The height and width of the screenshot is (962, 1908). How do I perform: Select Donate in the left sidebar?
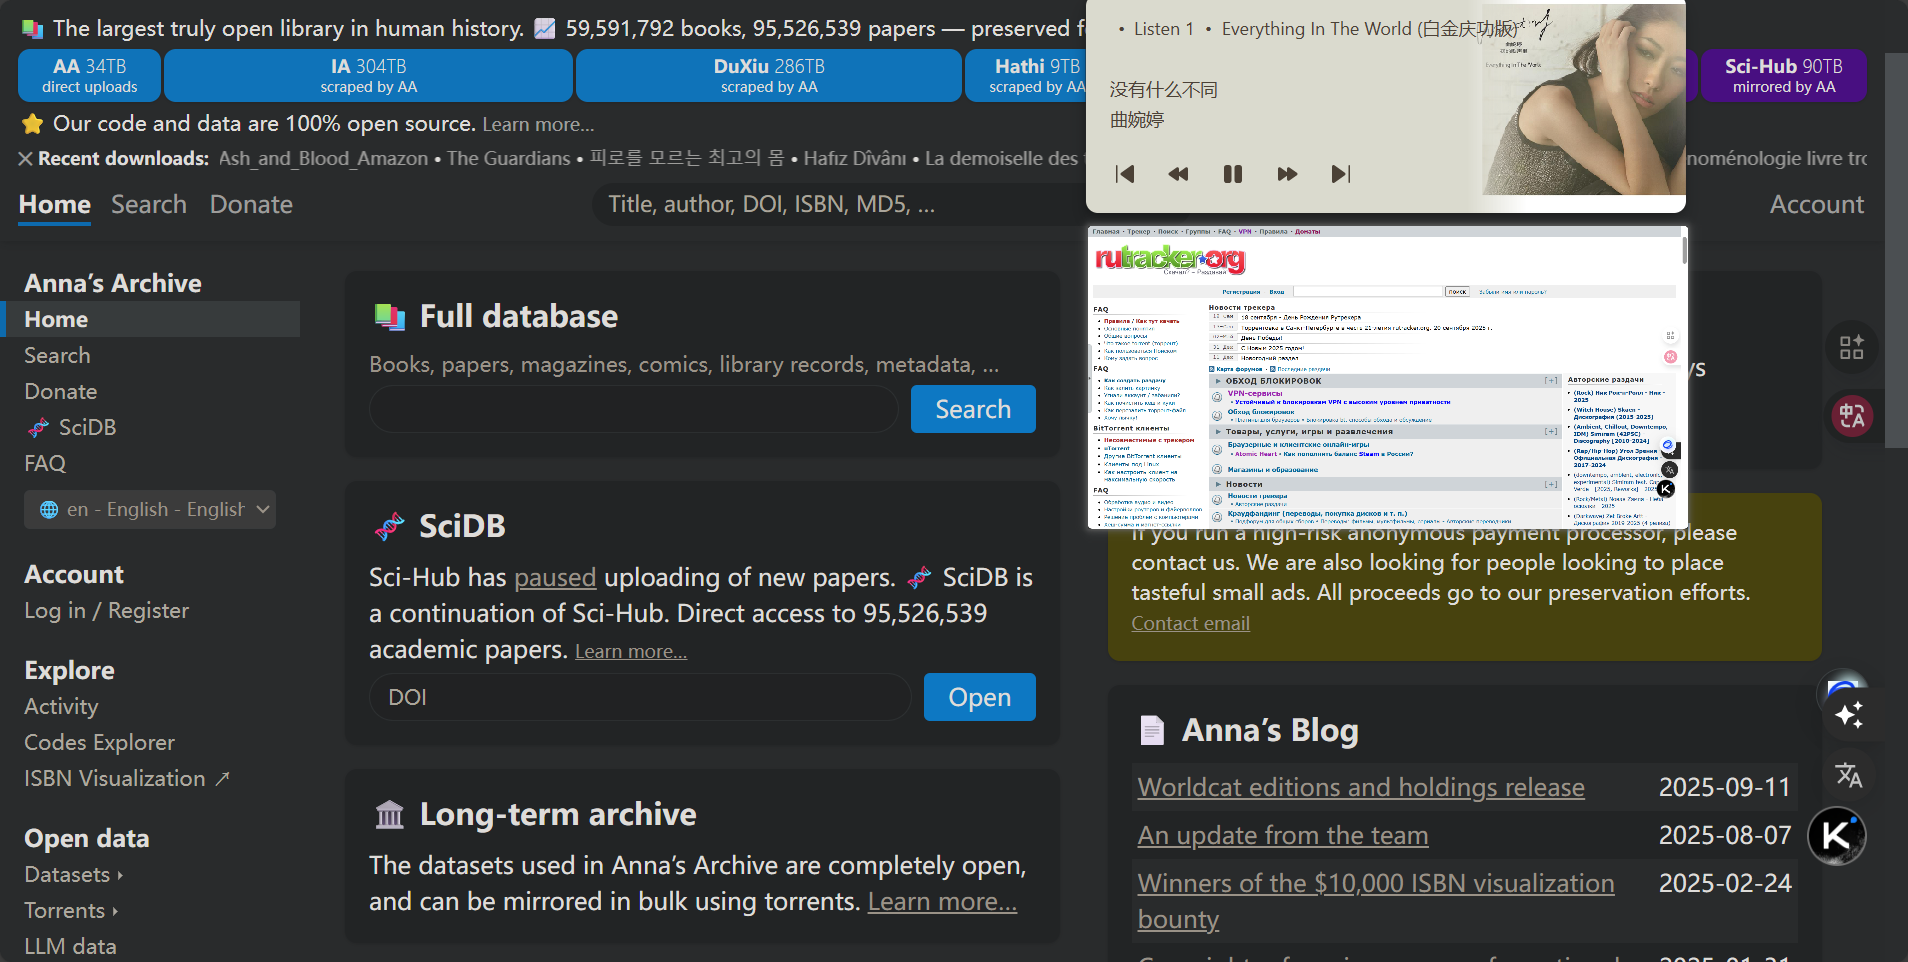tap(61, 392)
